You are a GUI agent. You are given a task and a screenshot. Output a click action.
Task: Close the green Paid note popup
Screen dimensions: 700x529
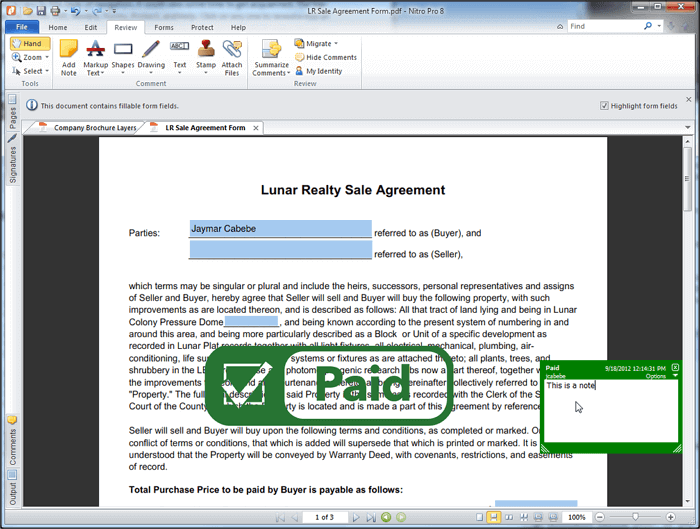tap(675, 367)
